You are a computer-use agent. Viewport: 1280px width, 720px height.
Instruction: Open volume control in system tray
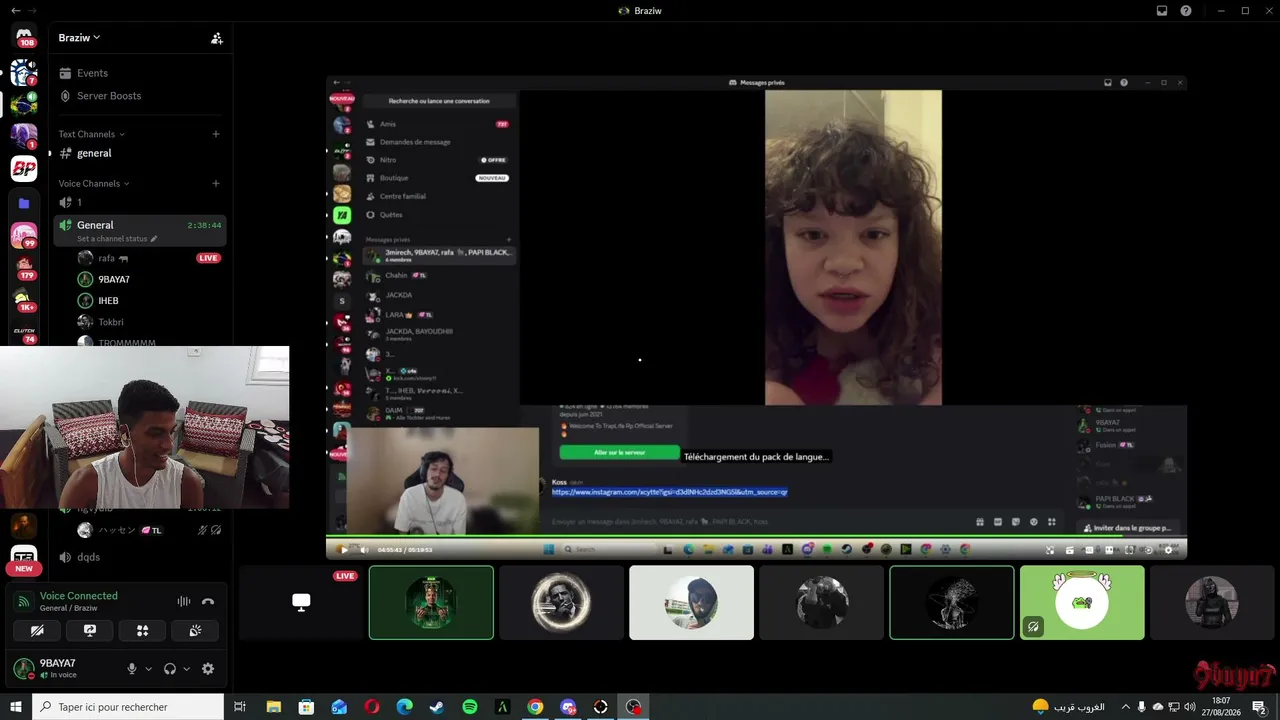[1189, 707]
